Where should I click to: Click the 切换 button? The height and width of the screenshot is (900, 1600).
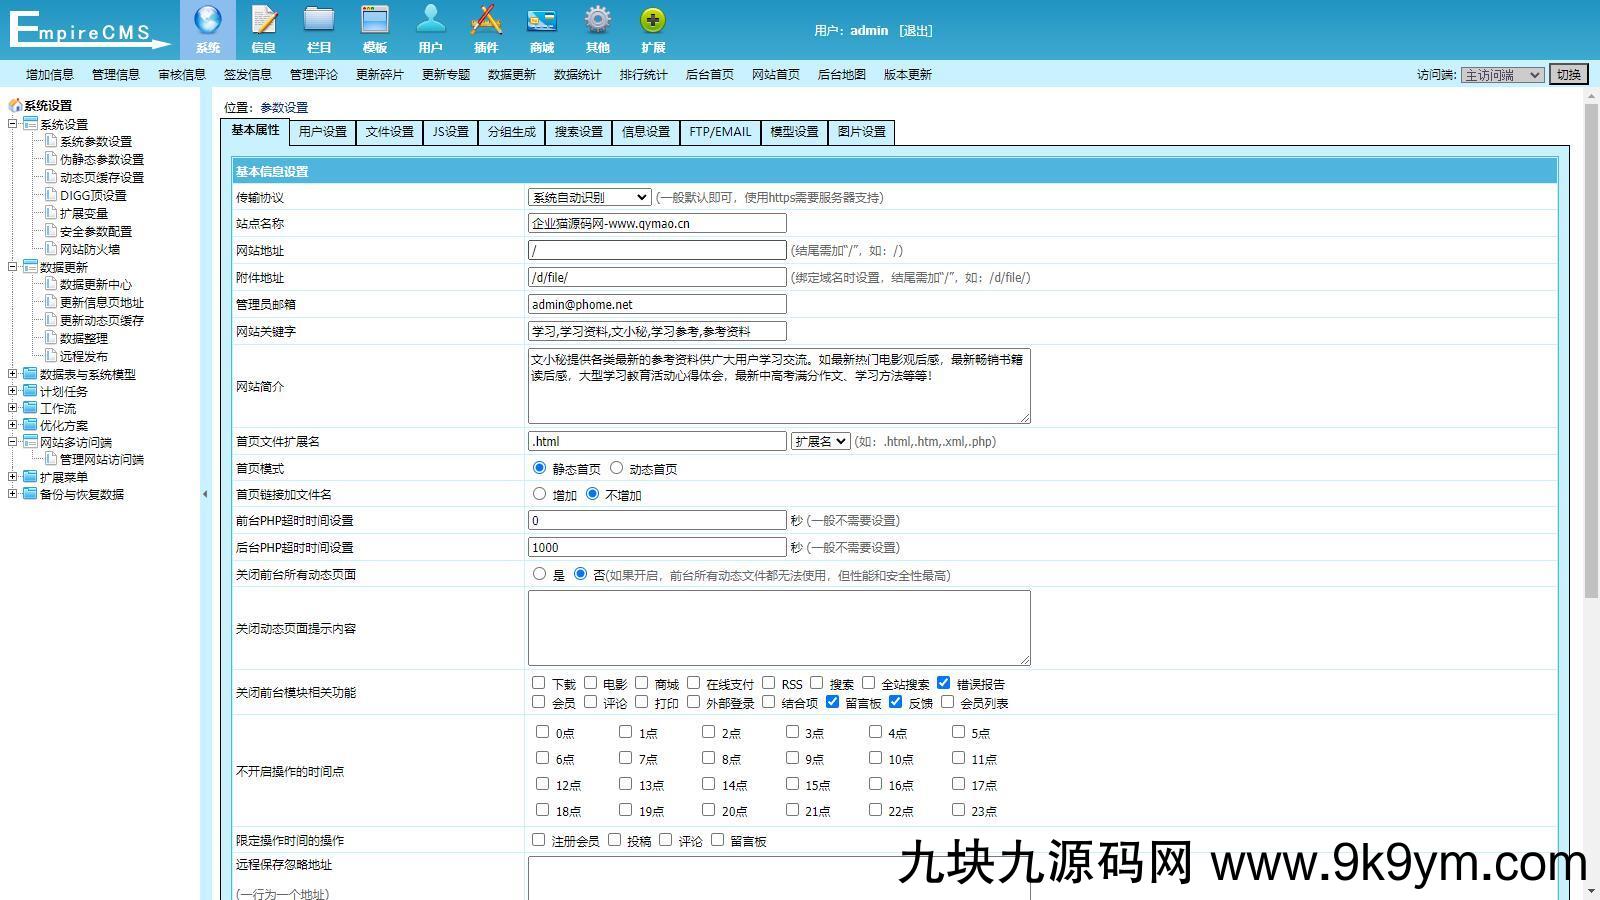[x=1568, y=75]
